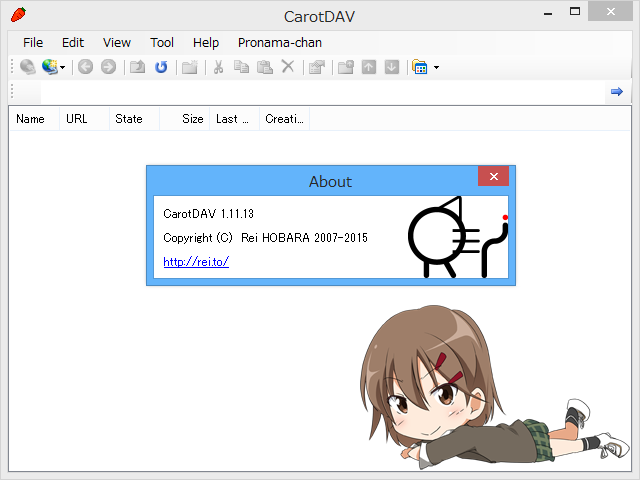640x480 pixels.
Task: Click the carrot application icon
Action: click(x=19, y=15)
